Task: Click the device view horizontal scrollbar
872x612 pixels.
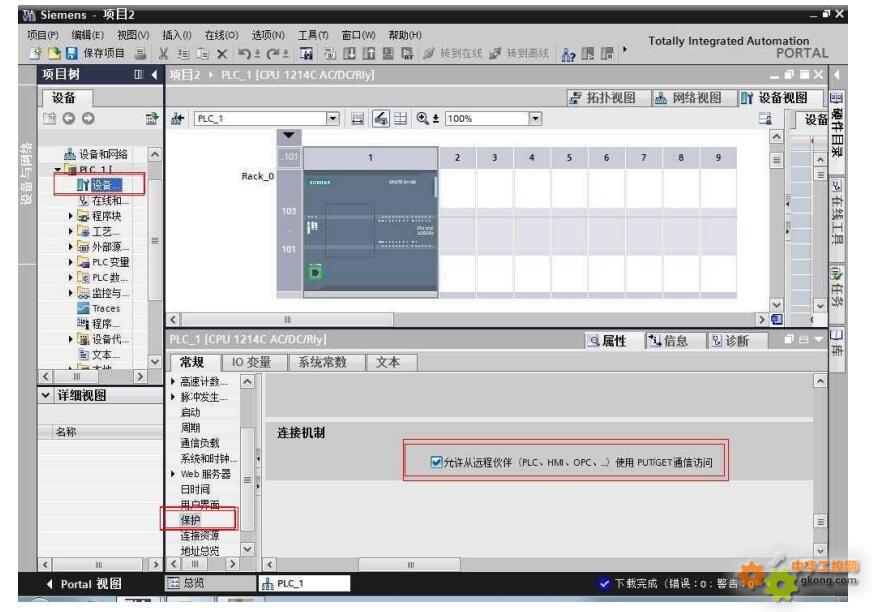Action: pos(288,319)
